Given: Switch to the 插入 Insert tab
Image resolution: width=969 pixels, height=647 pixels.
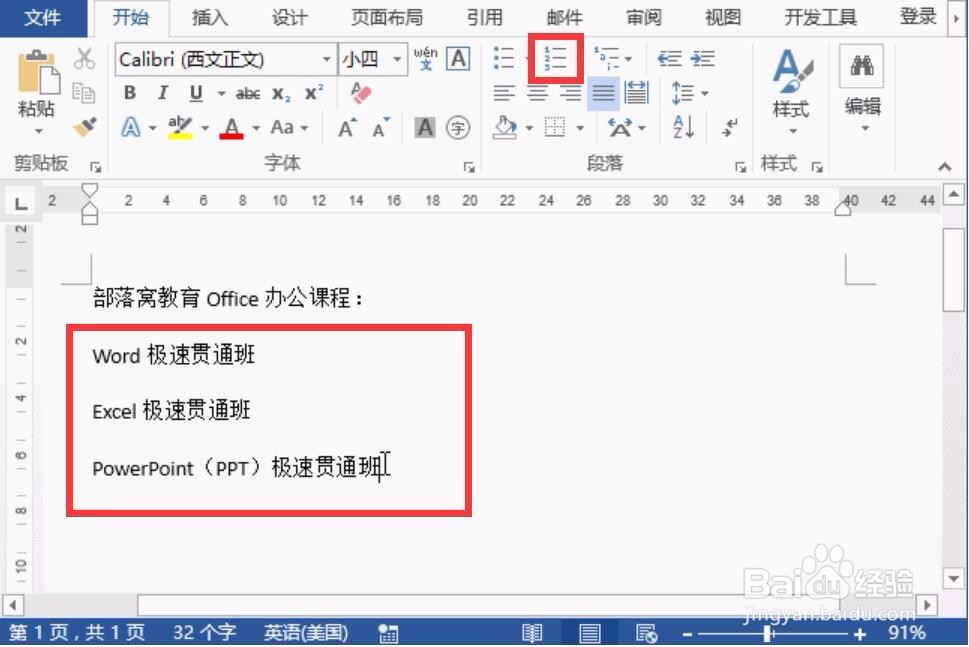Looking at the screenshot, I should [210, 17].
